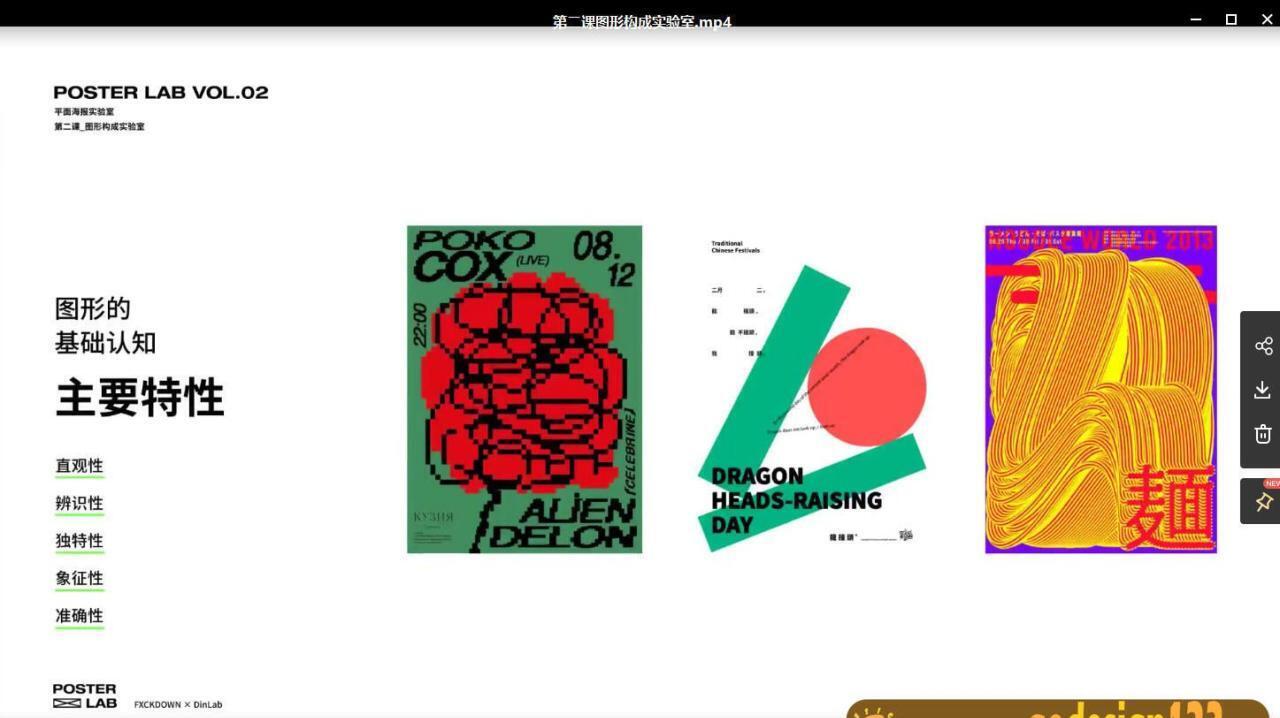This screenshot has height=718, width=1280.
Task: Click the 象征性 list item
Action: pyautogui.click(x=79, y=578)
